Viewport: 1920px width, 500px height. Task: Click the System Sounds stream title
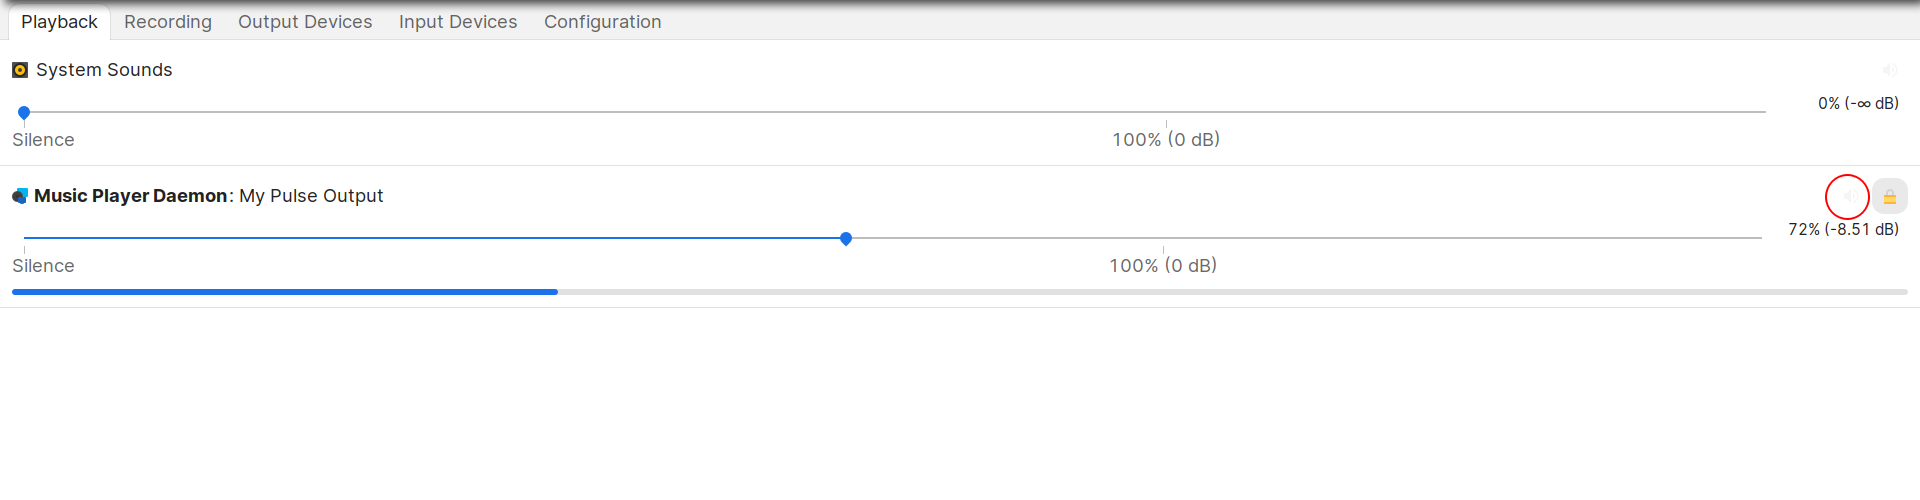pyautogui.click(x=104, y=70)
